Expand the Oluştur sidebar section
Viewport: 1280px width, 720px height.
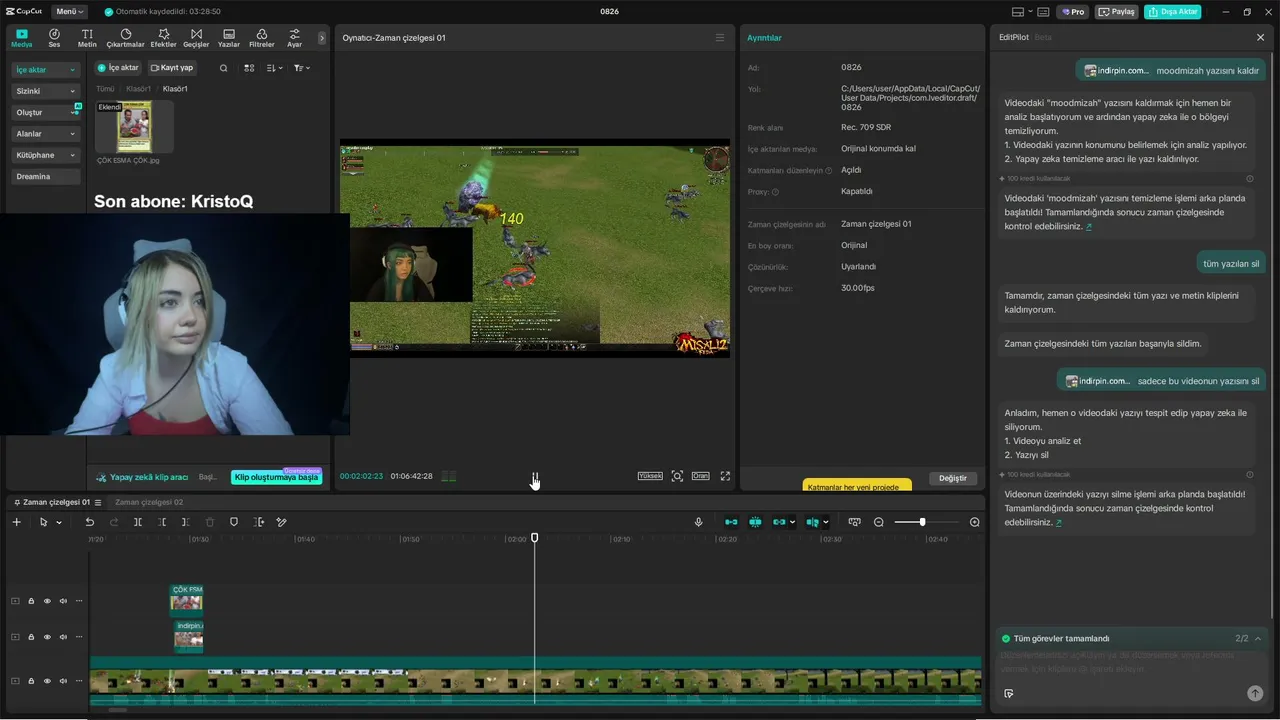46,113
